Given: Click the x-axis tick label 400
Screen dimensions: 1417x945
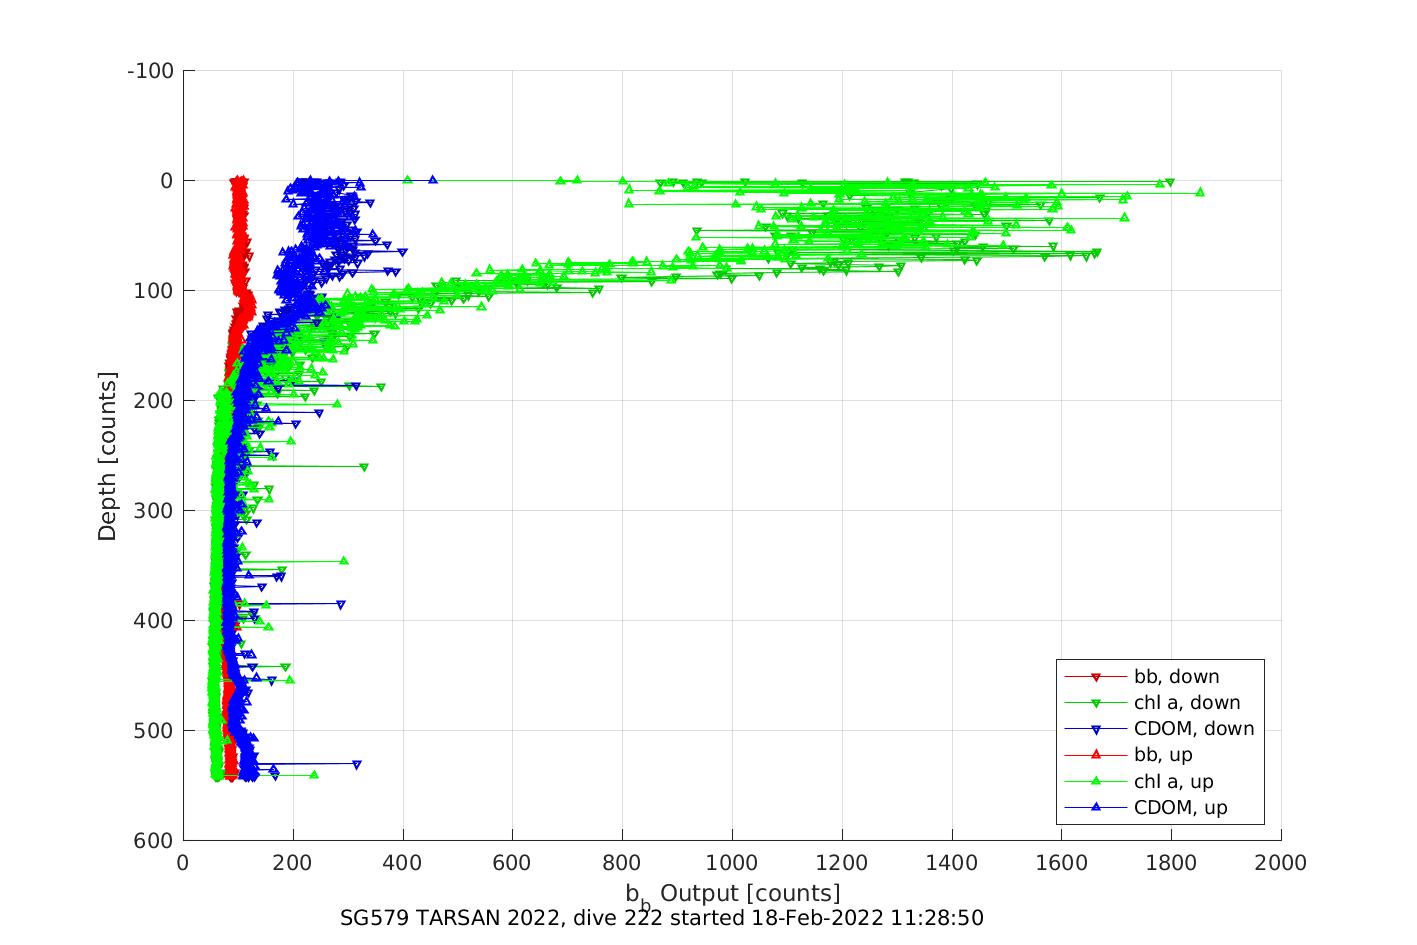Looking at the screenshot, I should [x=403, y=863].
